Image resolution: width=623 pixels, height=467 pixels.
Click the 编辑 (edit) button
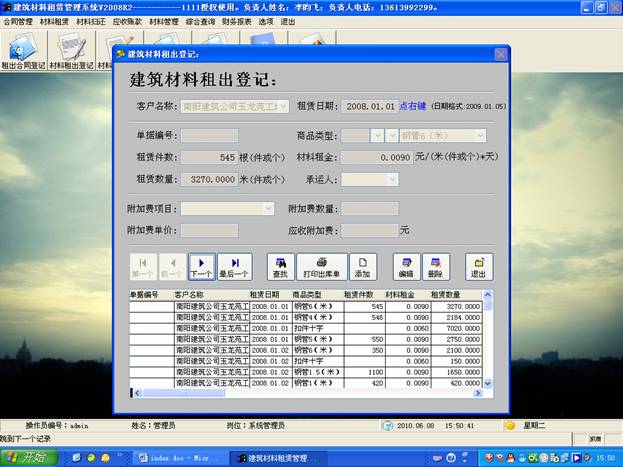click(406, 266)
